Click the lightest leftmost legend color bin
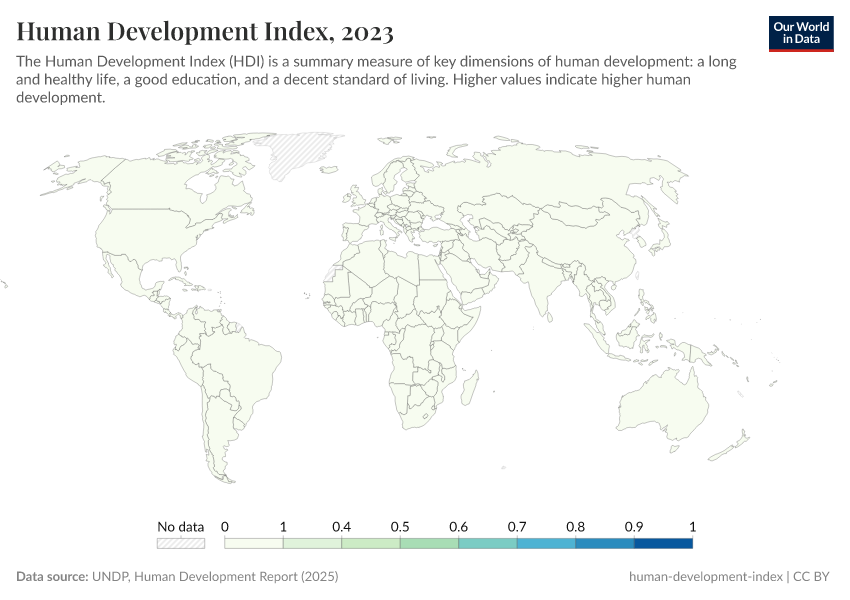 [x=254, y=543]
